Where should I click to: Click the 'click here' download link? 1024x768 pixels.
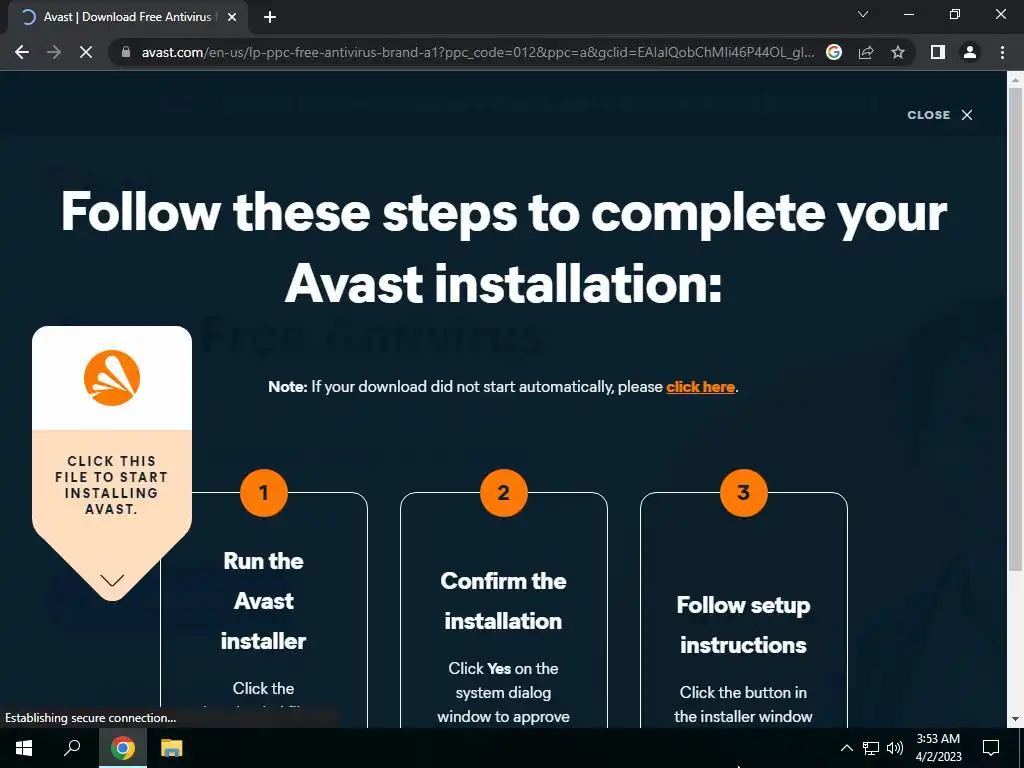700,387
